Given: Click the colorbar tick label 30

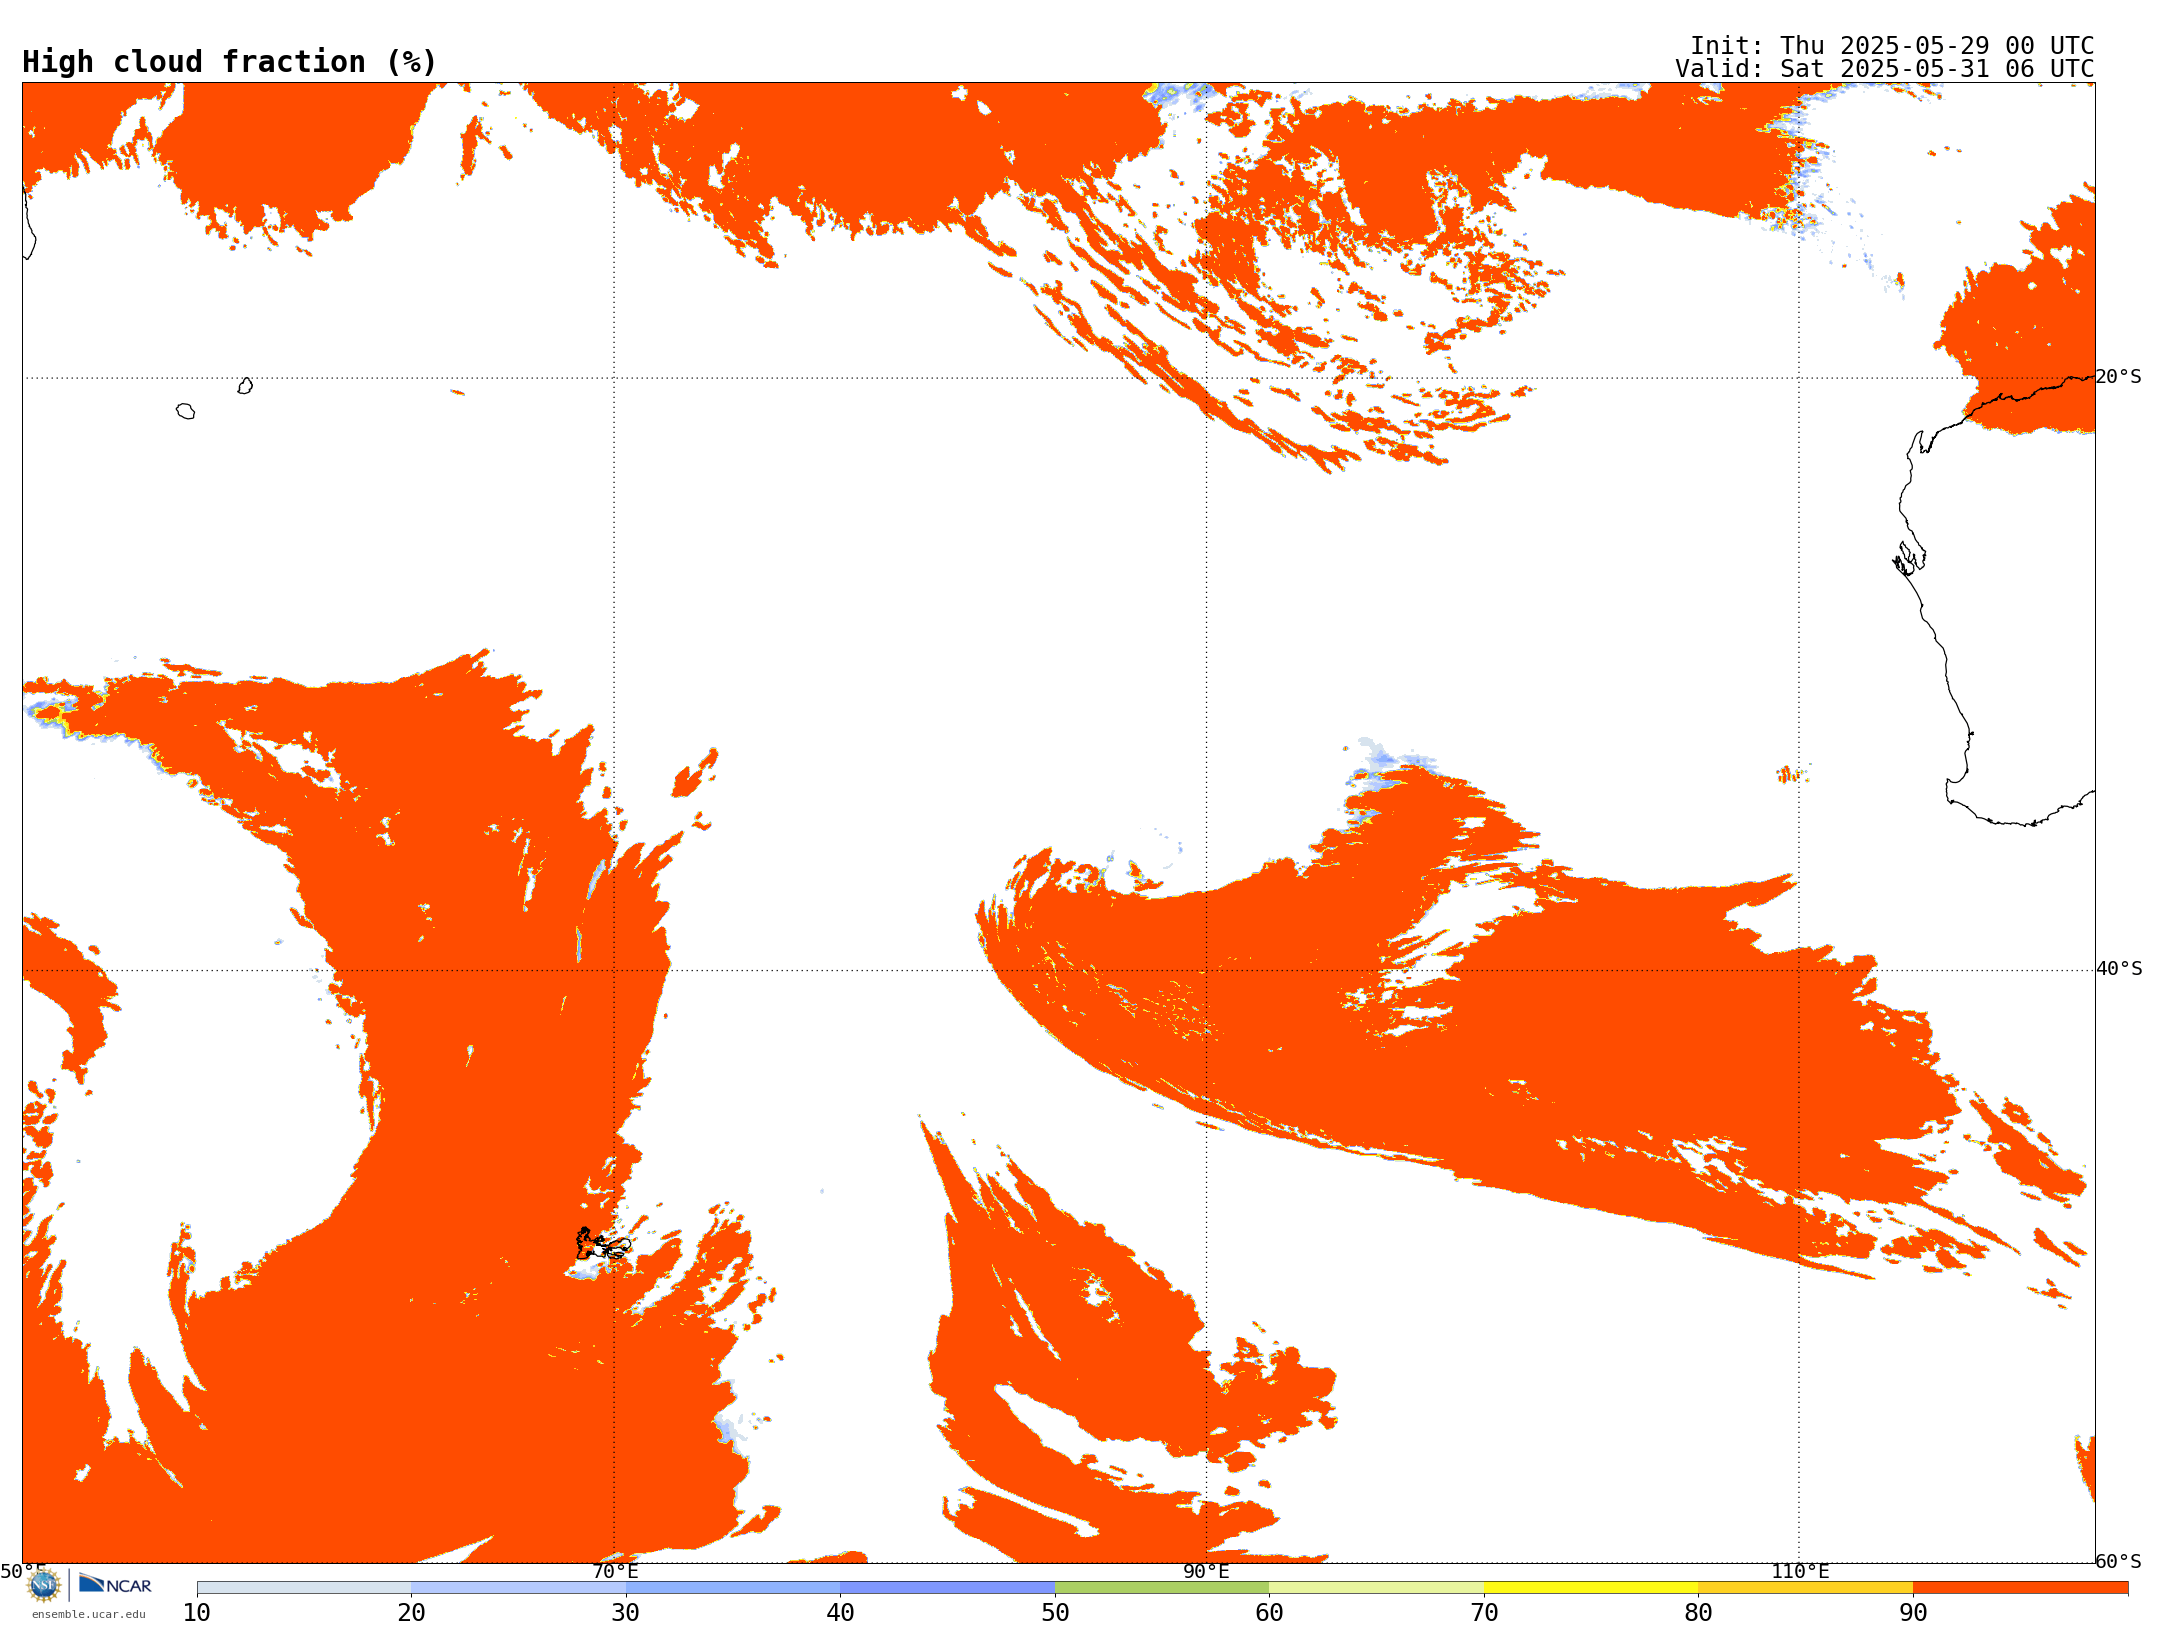Looking at the screenshot, I should pos(626,1613).
